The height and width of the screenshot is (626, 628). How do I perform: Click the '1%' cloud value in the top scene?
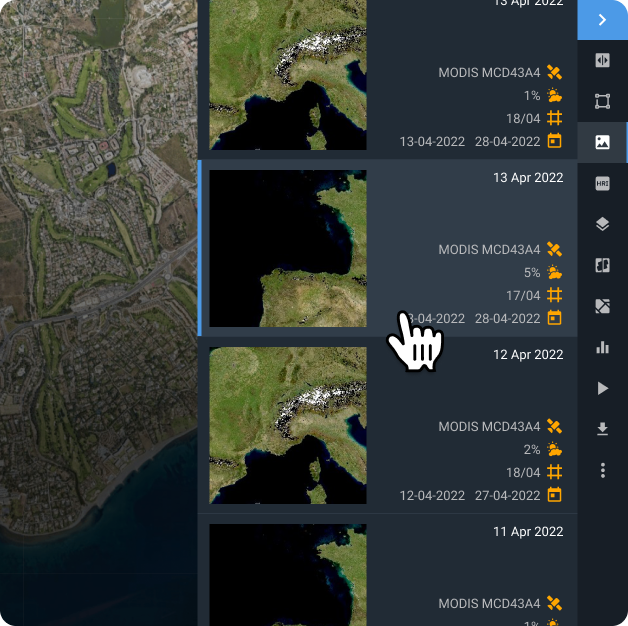click(x=532, y=96)
